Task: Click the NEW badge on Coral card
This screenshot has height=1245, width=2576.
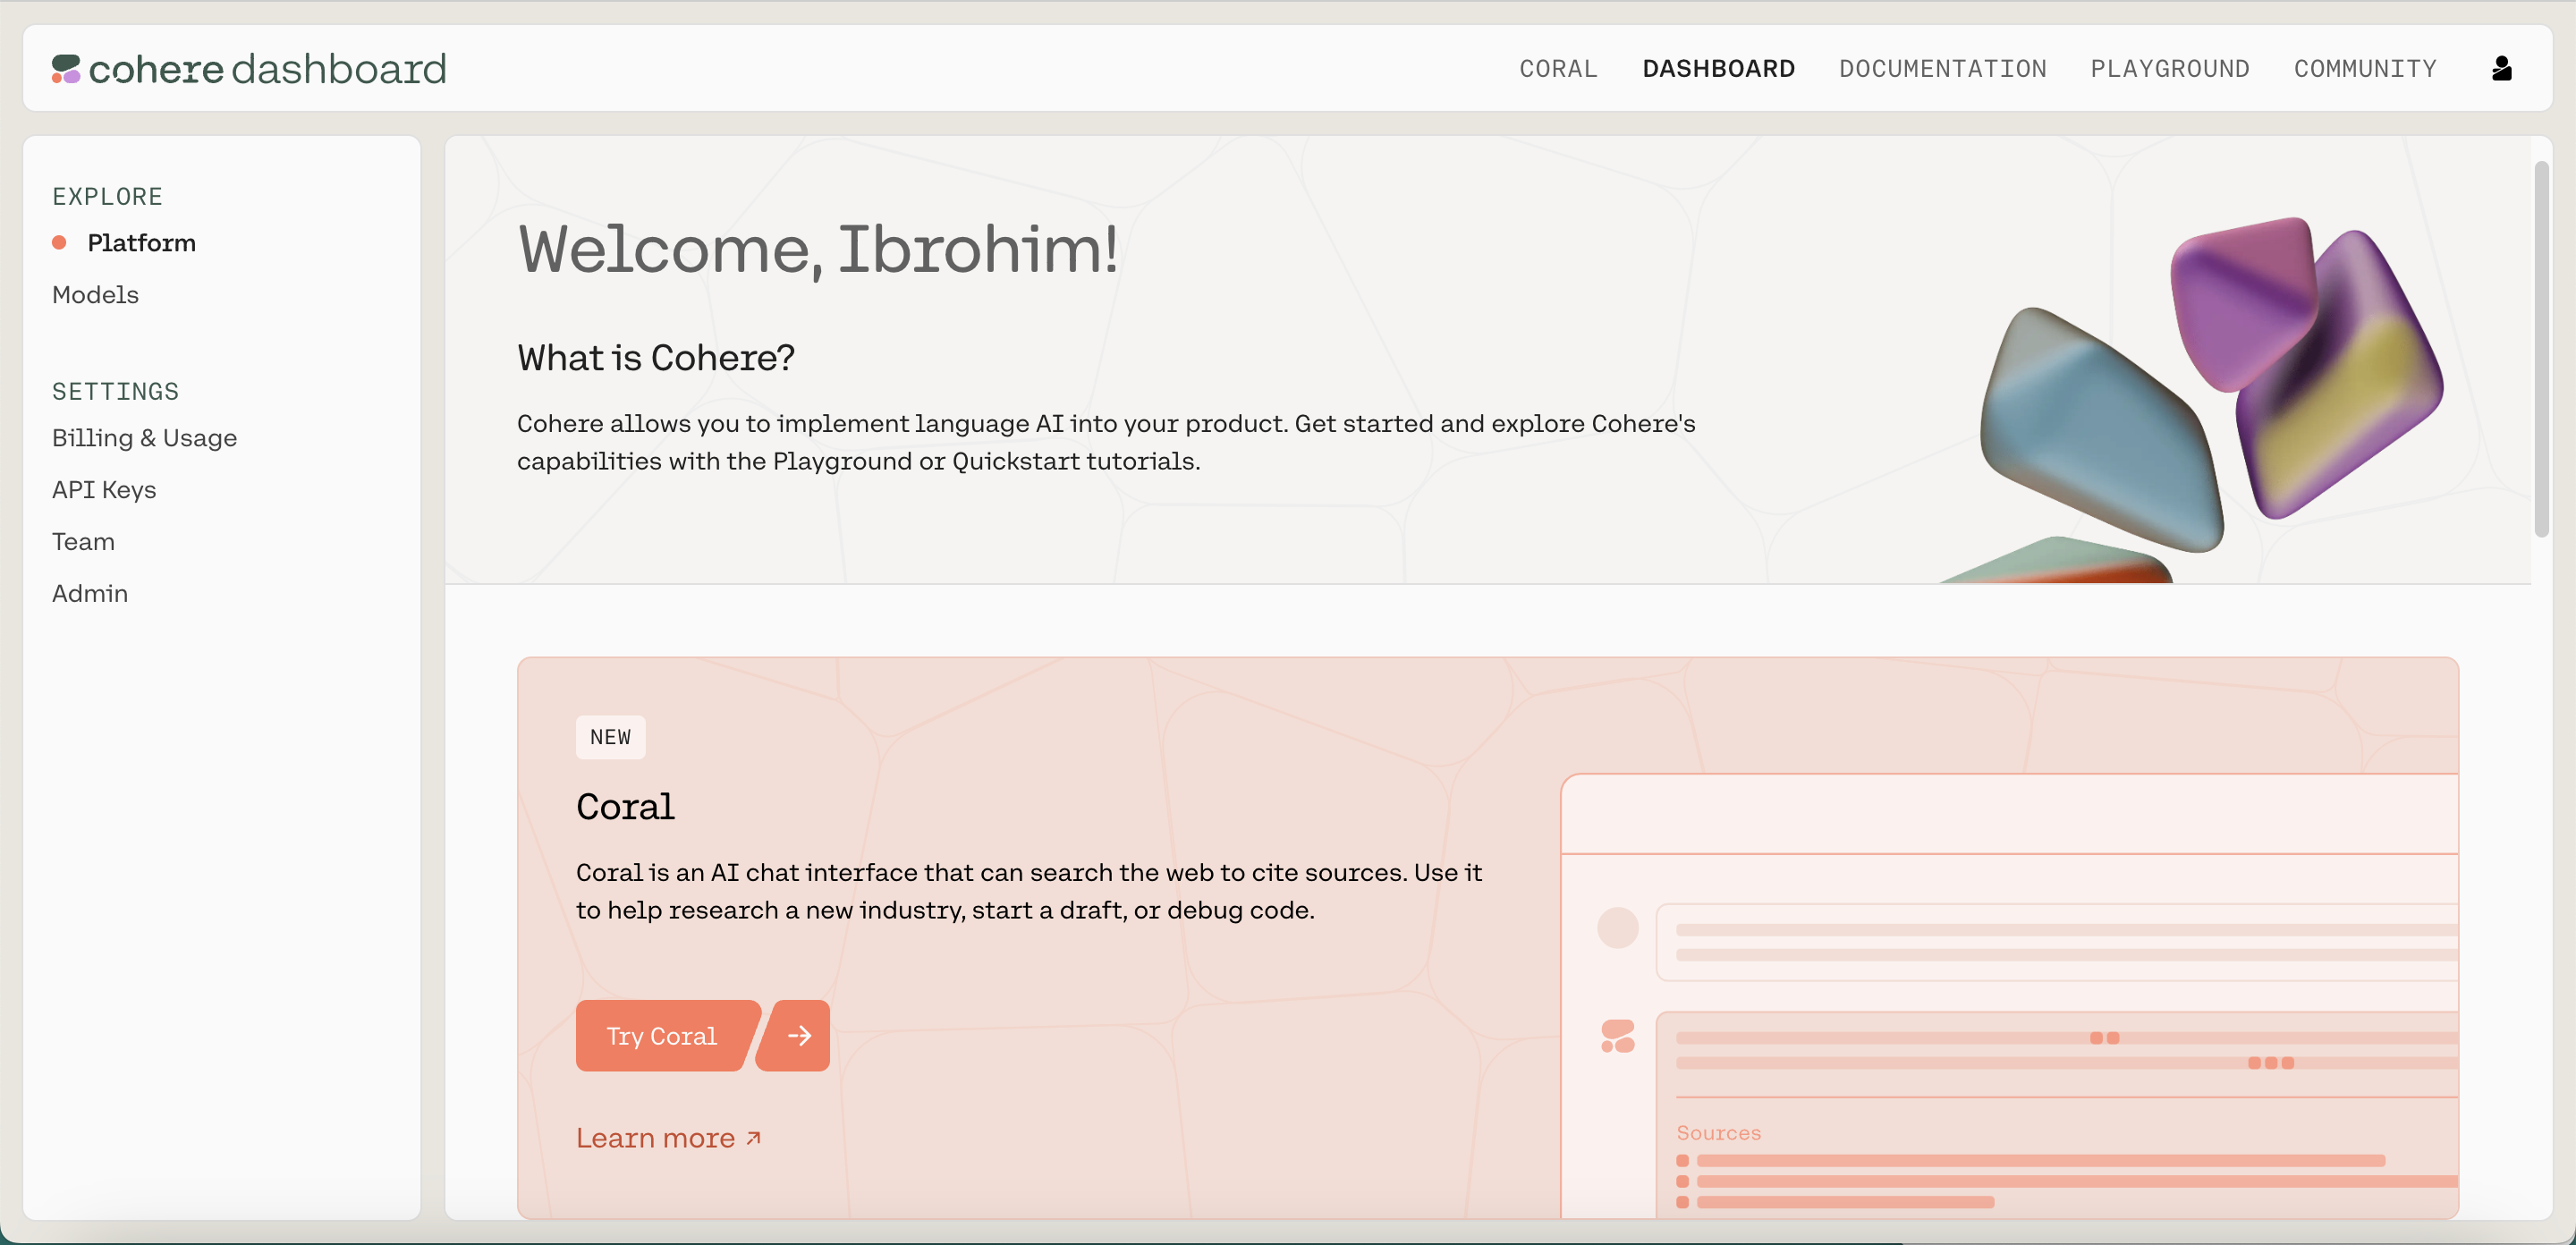Action: click(610, 737)
